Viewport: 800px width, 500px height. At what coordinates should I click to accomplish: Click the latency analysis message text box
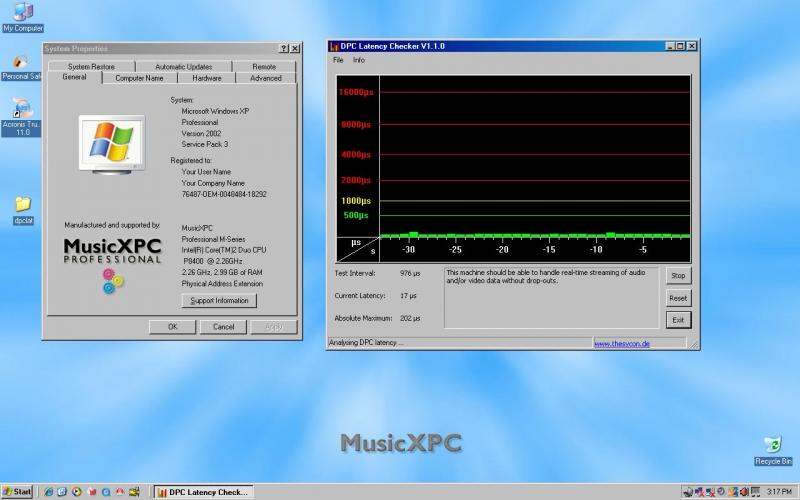[x=552, y=297]
